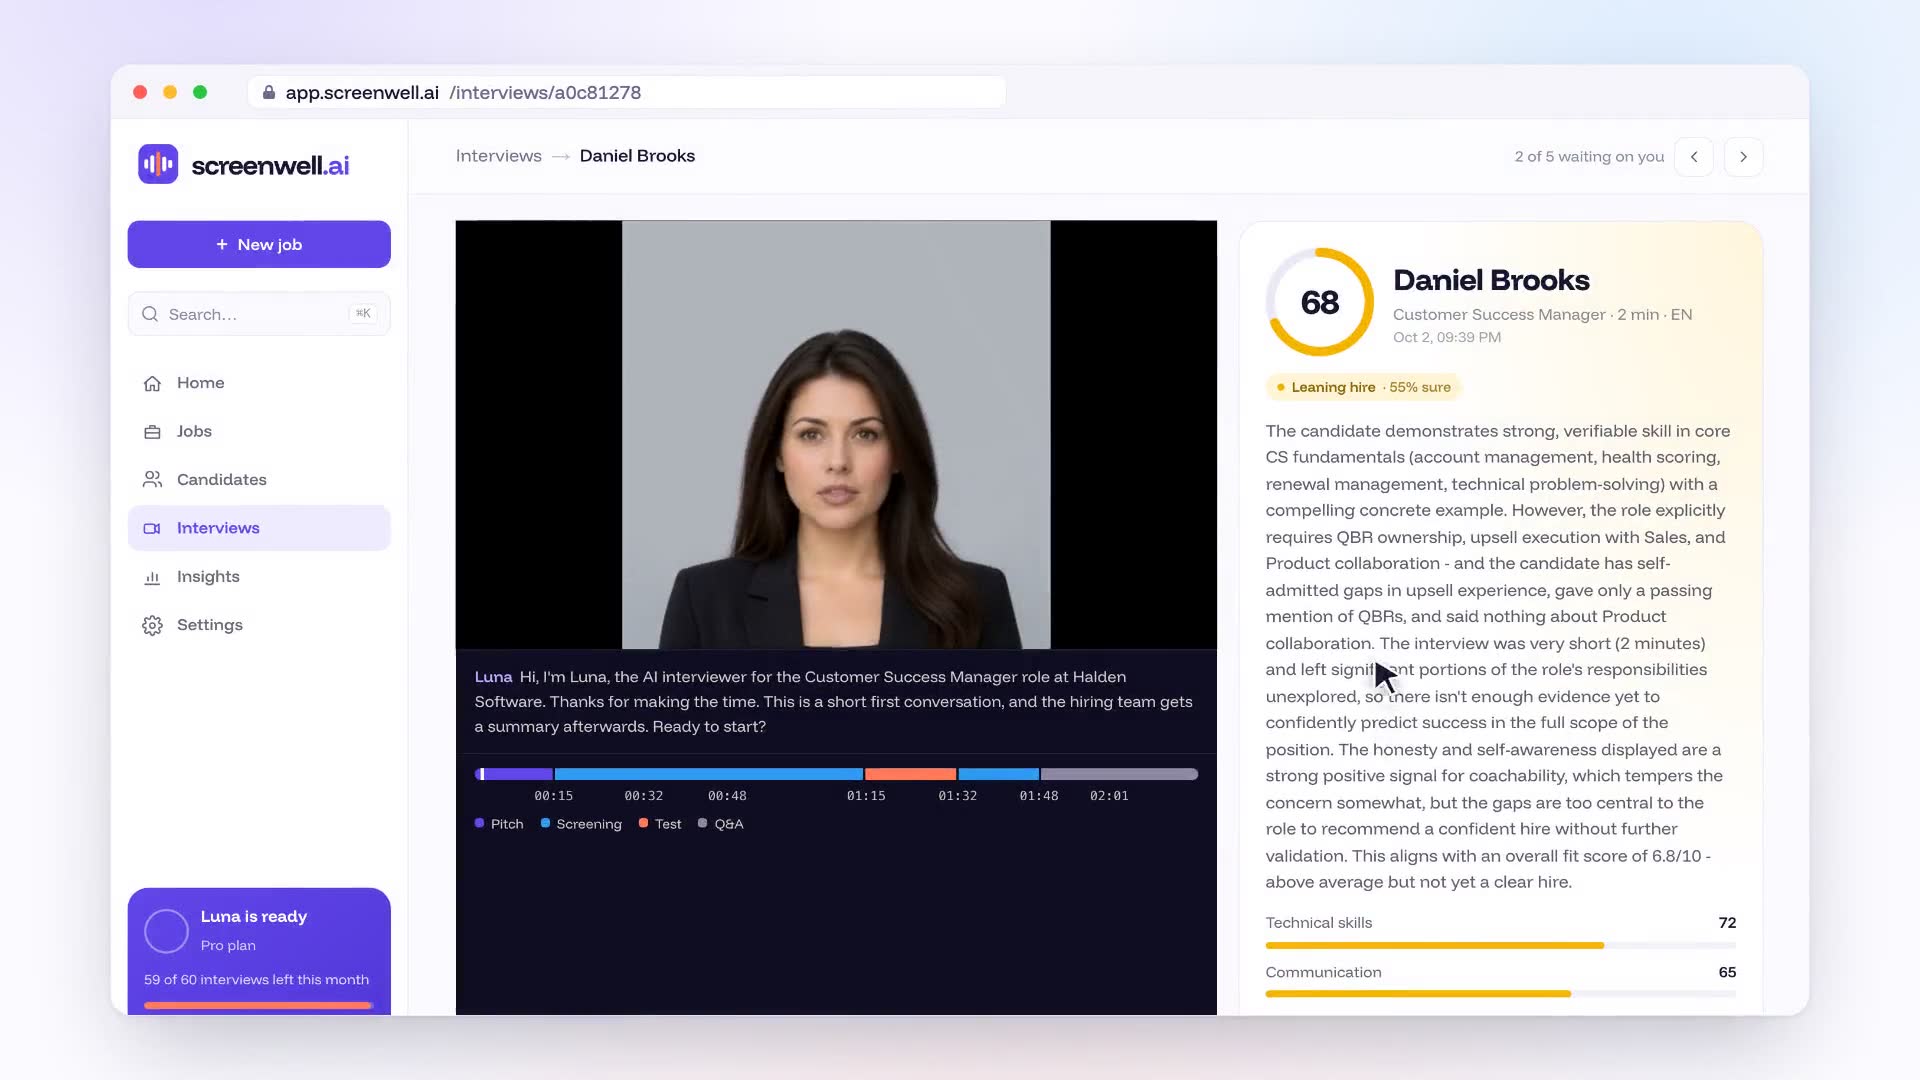Open the Insights section
The image size is (1920, 1080).
259,576
